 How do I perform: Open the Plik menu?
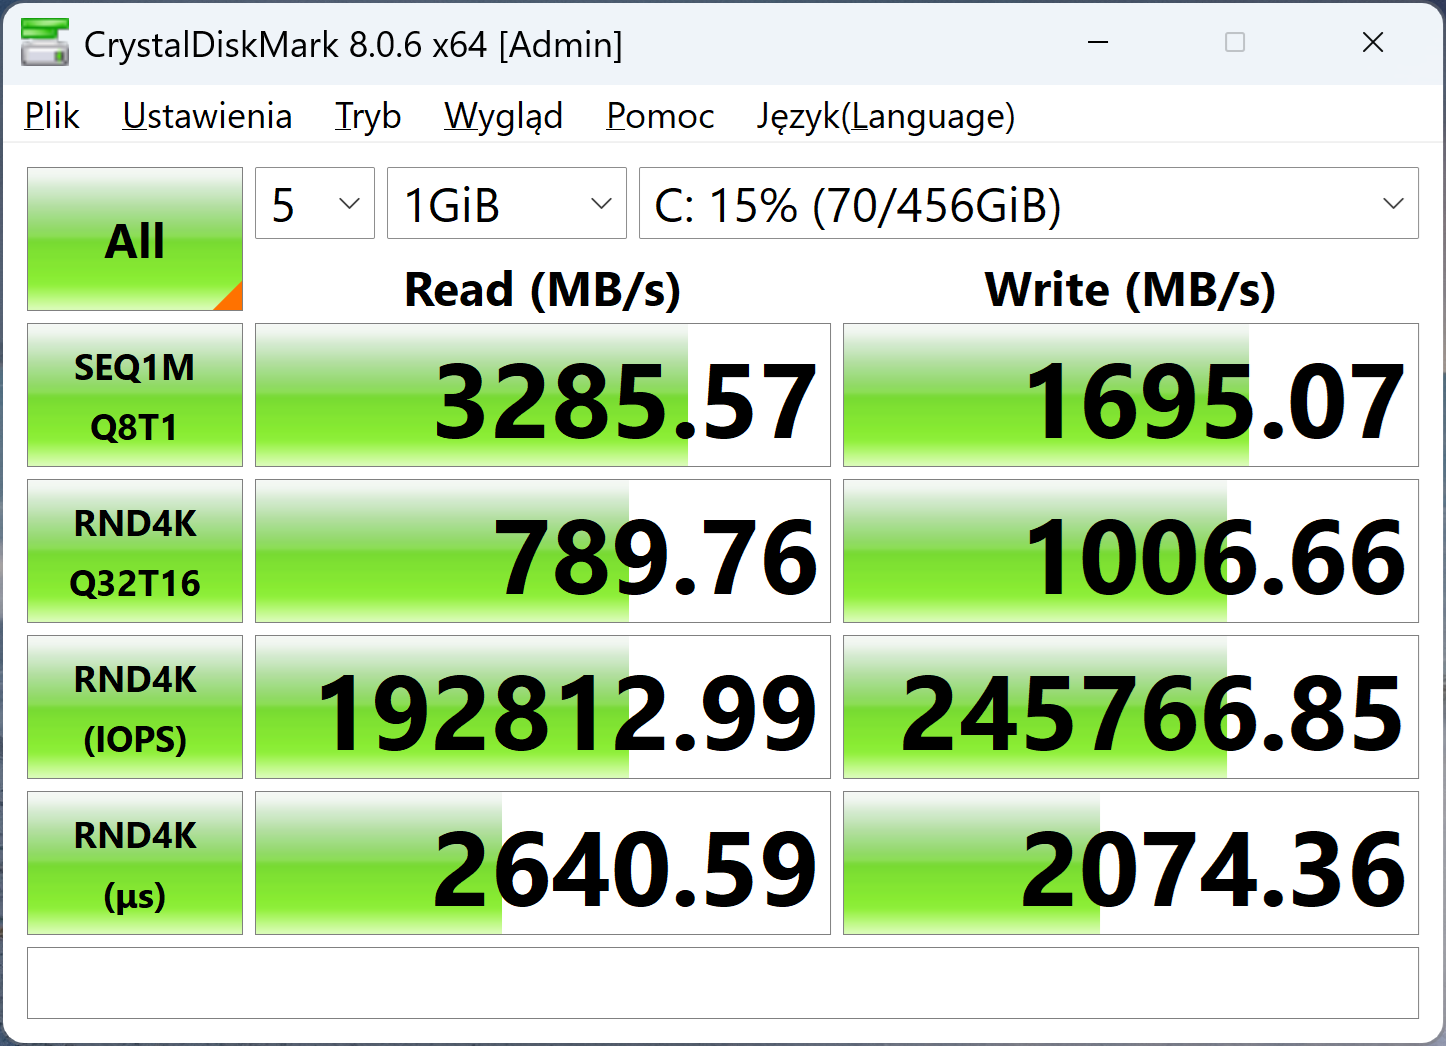click(x=52, y=116)
